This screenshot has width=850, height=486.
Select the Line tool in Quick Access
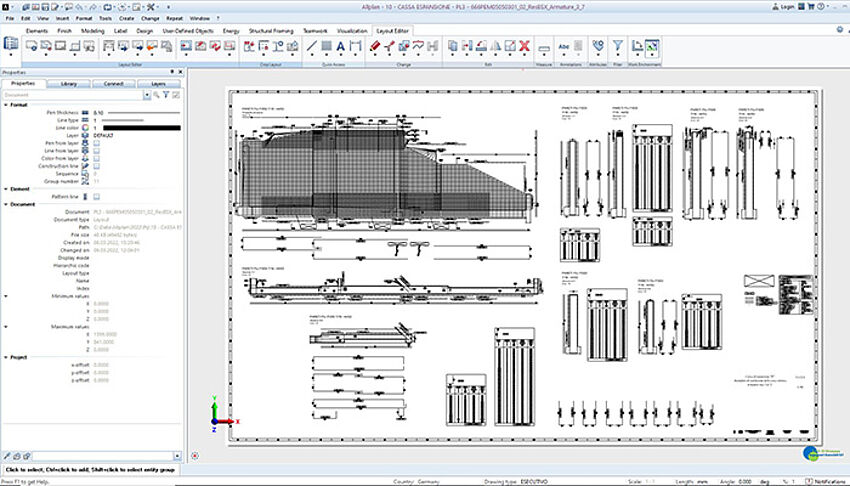[312, 46]
